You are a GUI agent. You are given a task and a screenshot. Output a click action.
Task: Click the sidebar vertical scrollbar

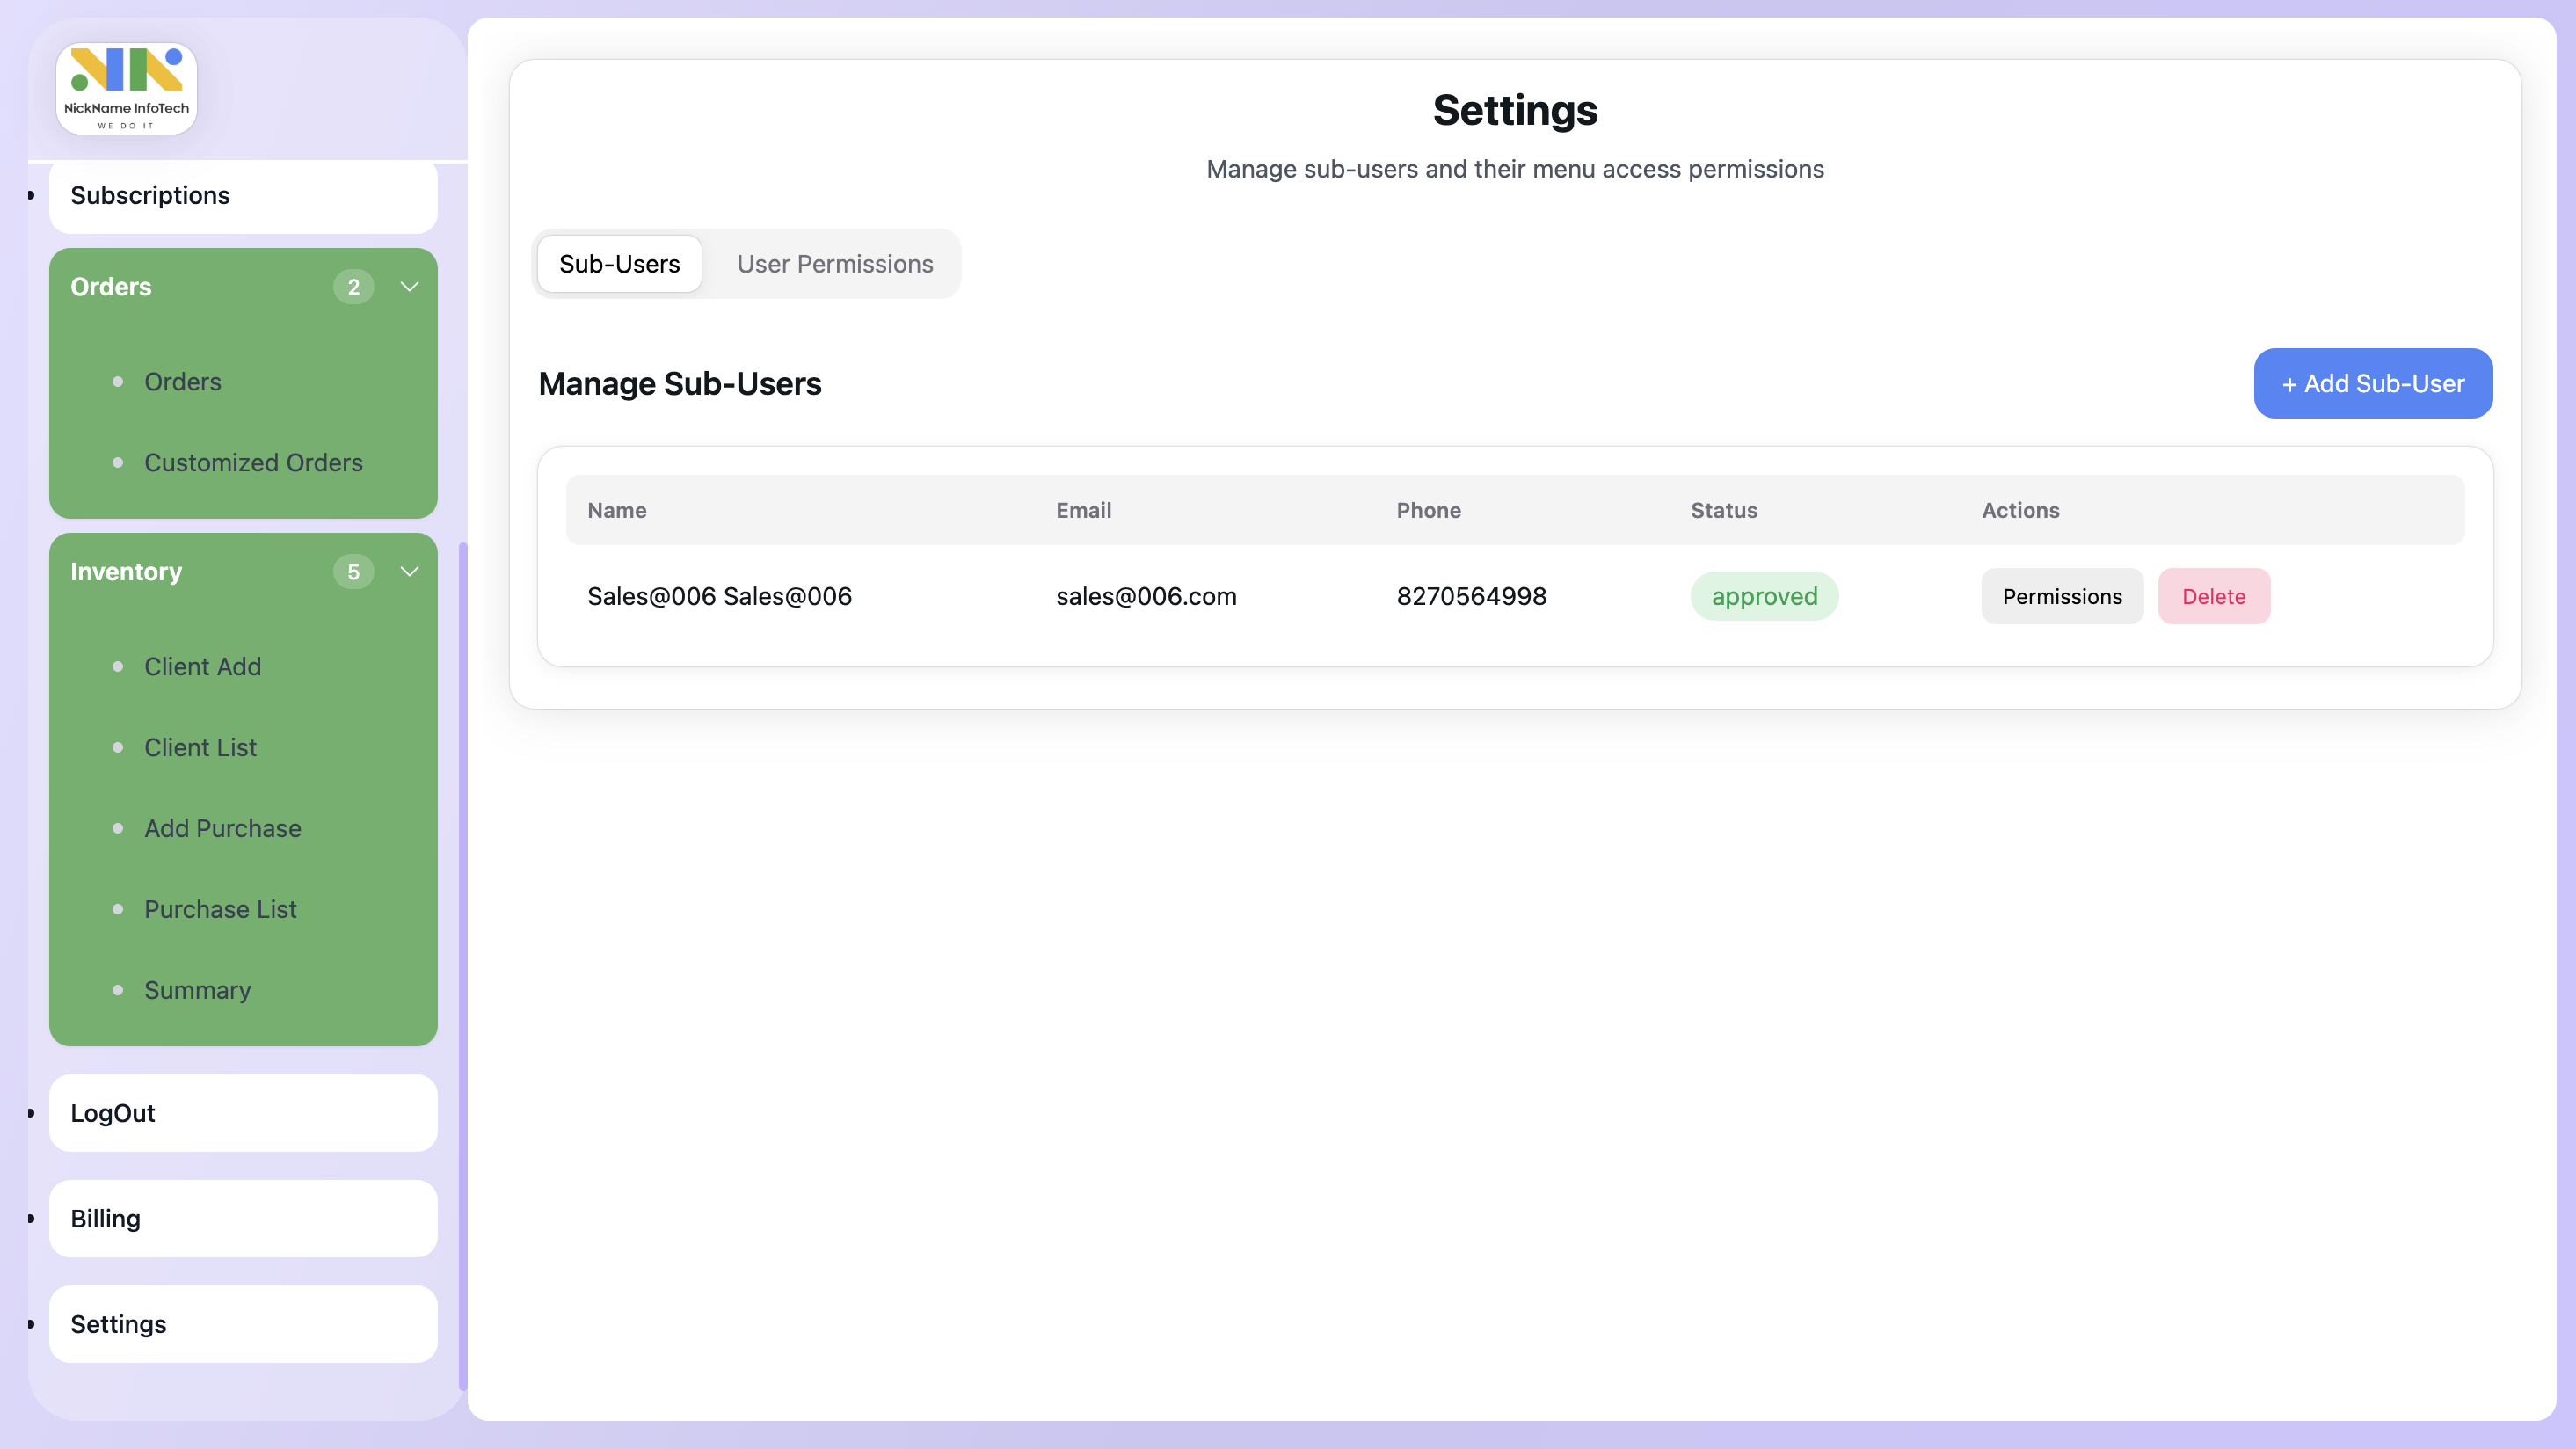coord(462,965)
